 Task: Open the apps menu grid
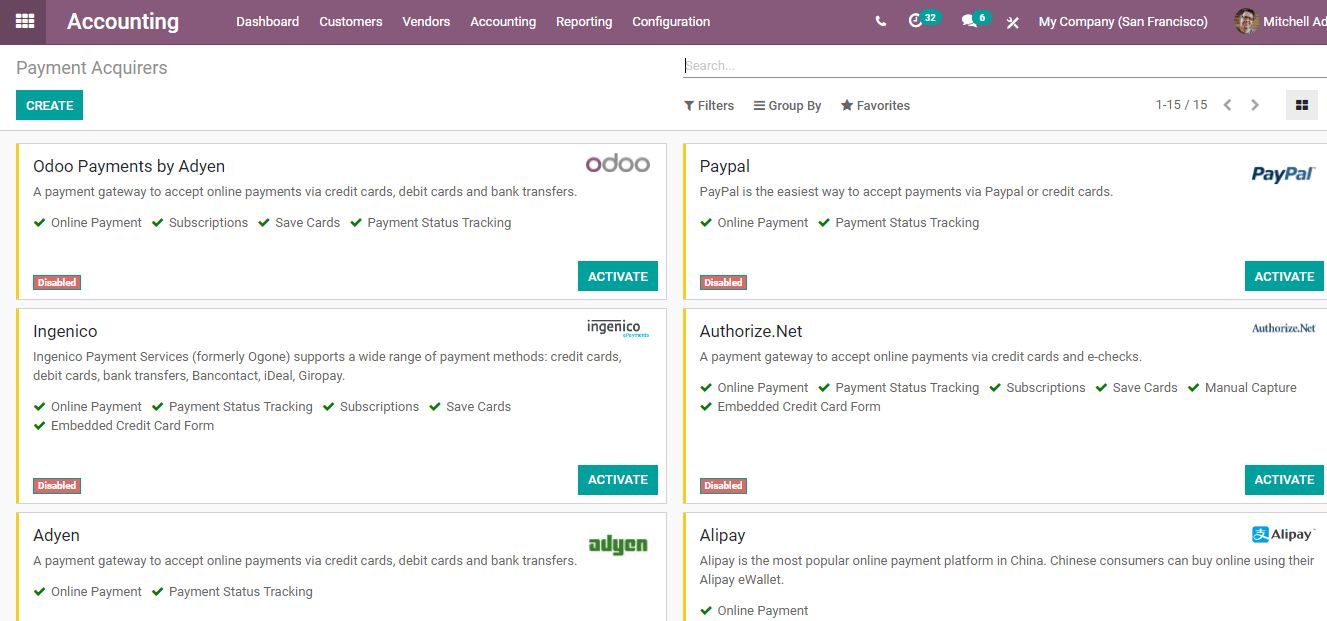click(x=24, y=21)
